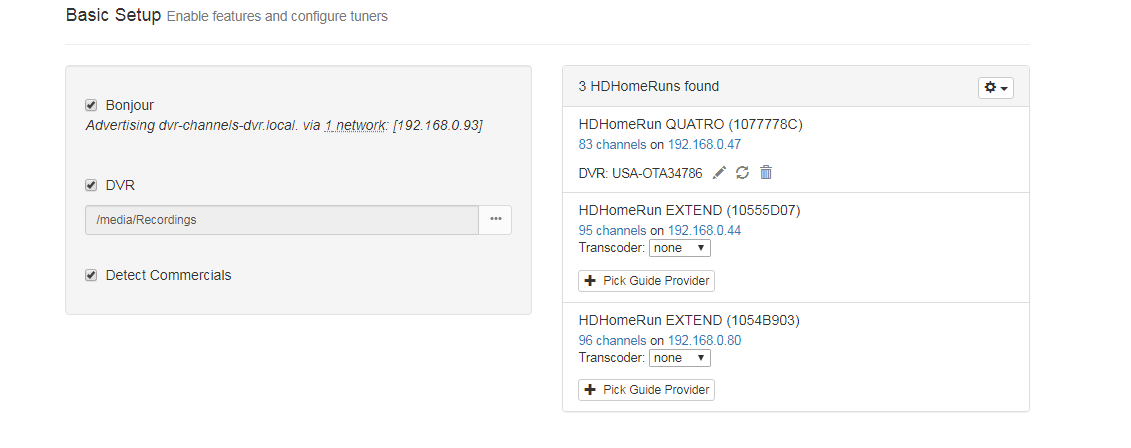1131x448 pixels.
Task: Click the trash icon to delete DVR lineup
Action: coord(766,173)
